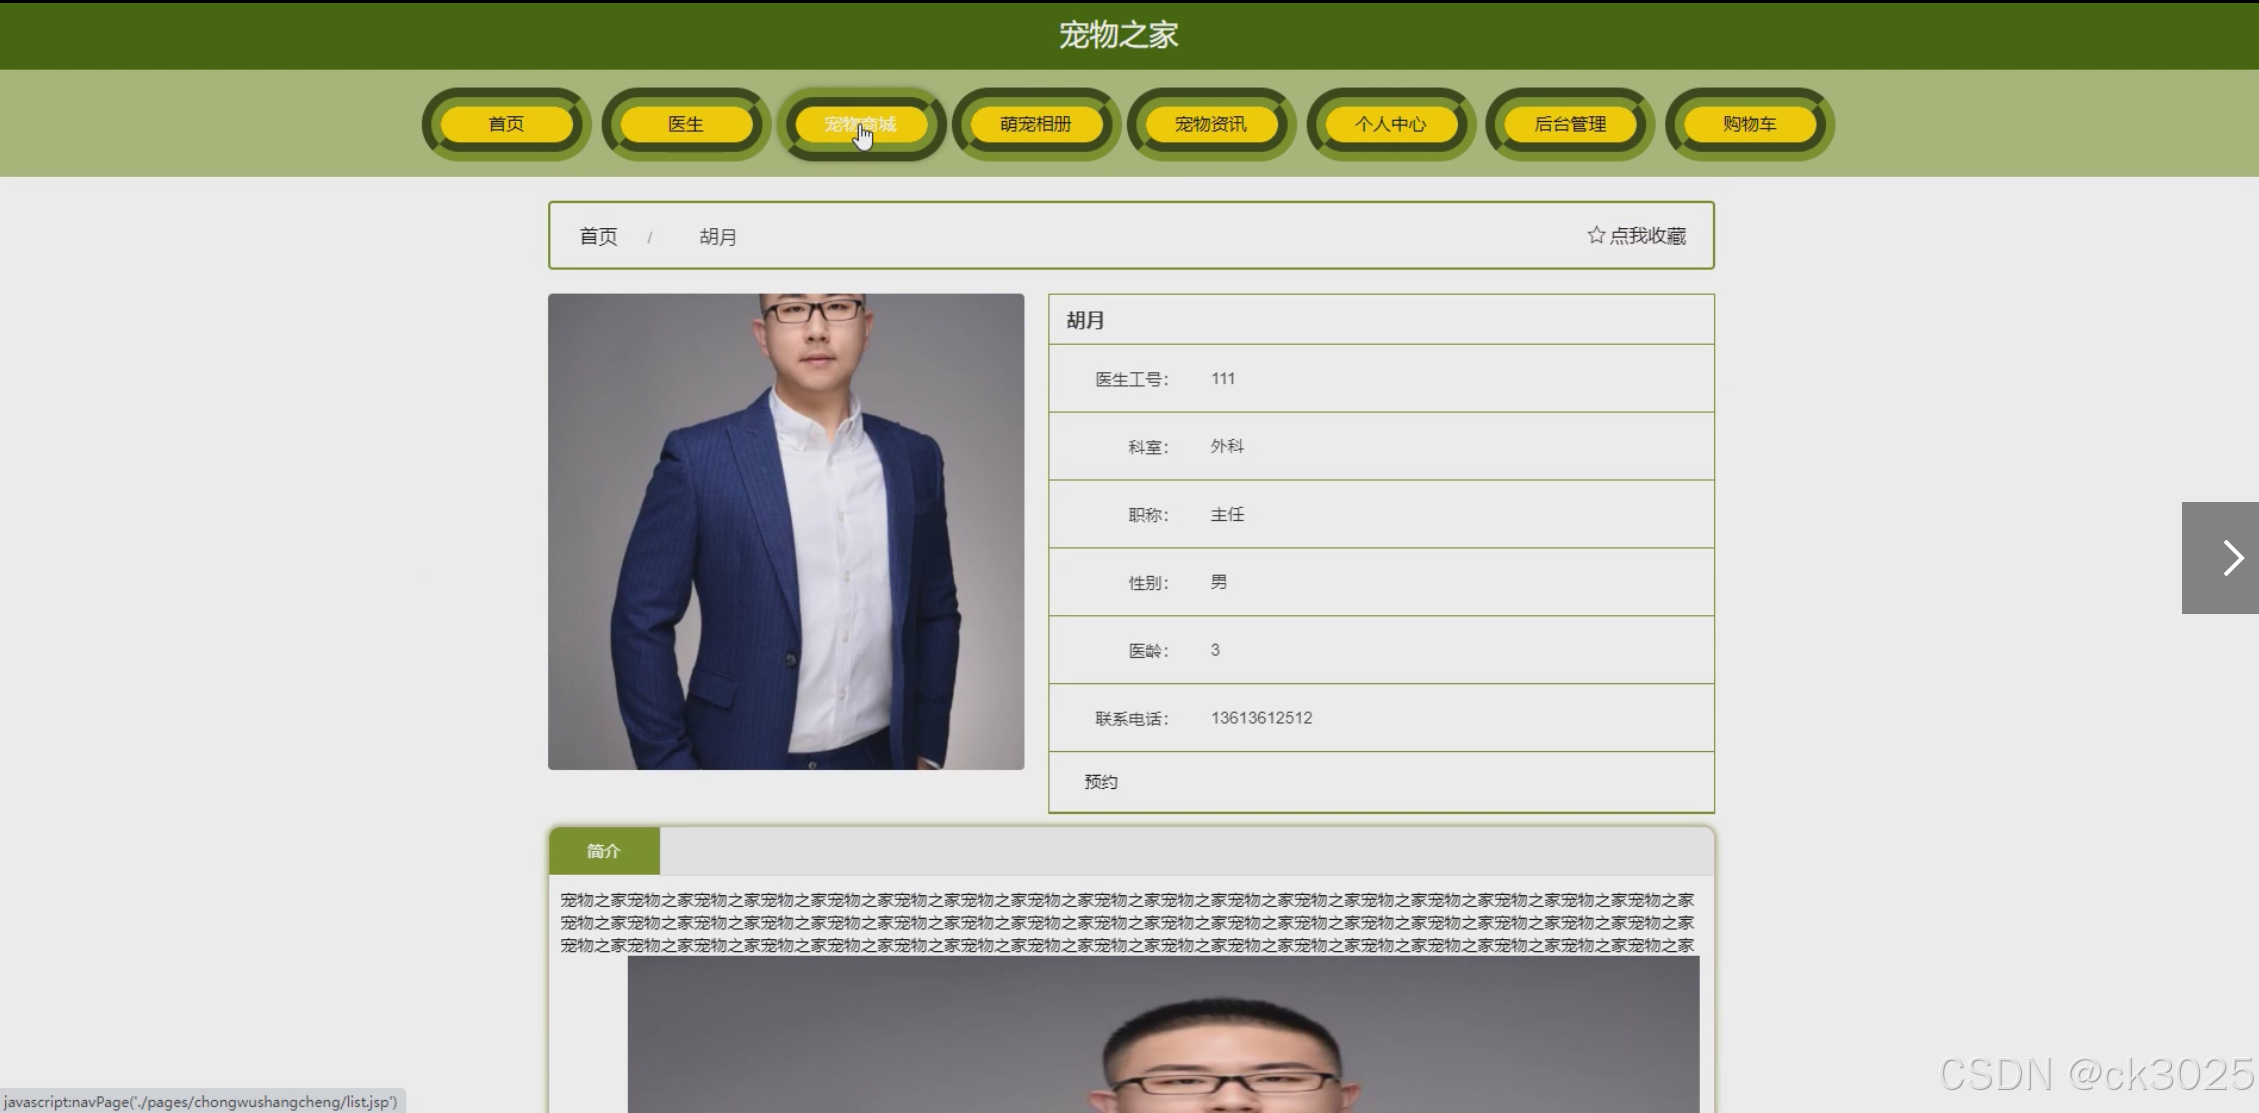Open 宠物资讯 from the navigation bar
2259x1113 pixels.
coord(1211,124)
